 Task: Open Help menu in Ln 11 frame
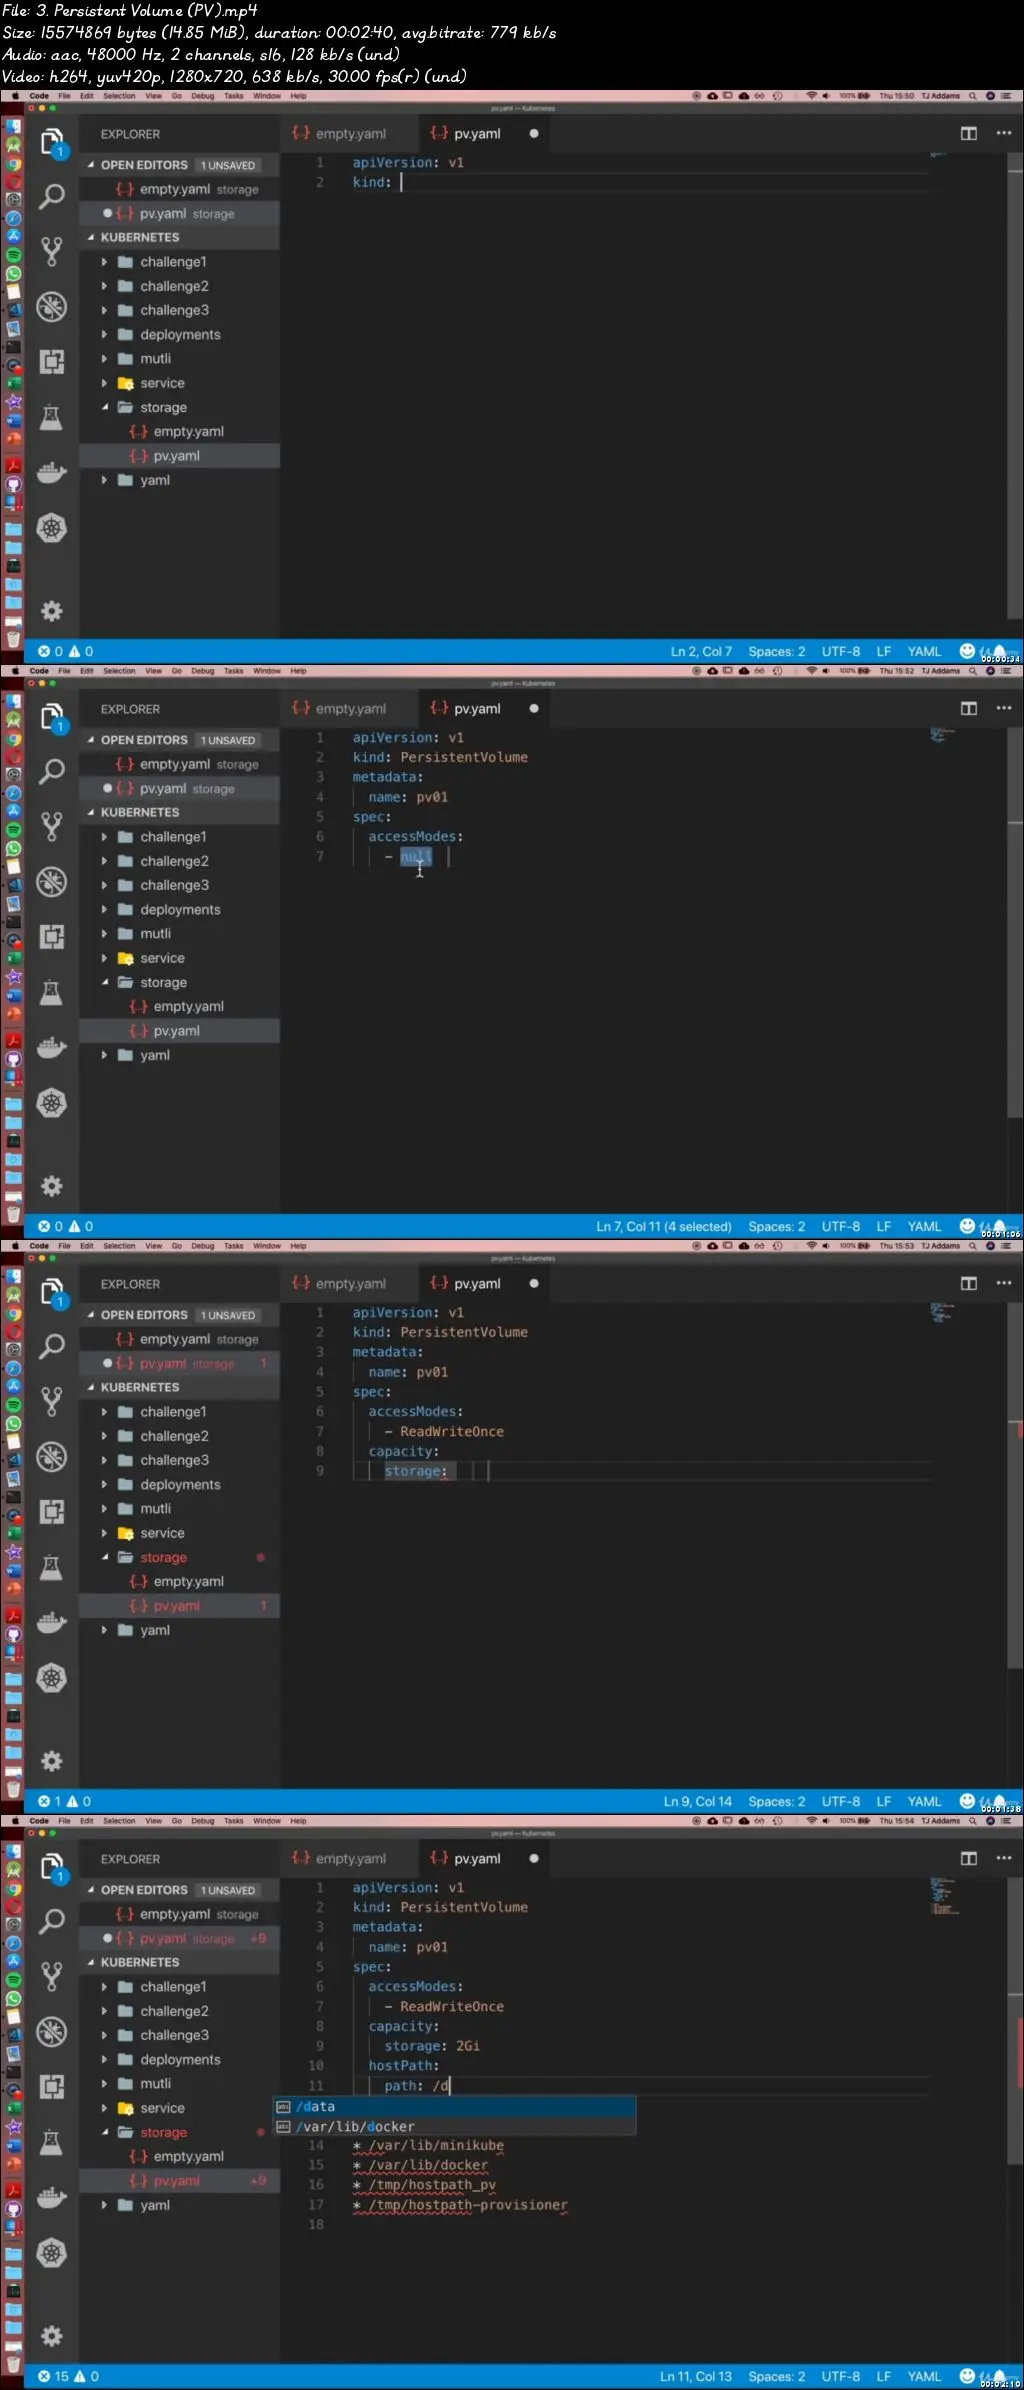pos(298,1821)
